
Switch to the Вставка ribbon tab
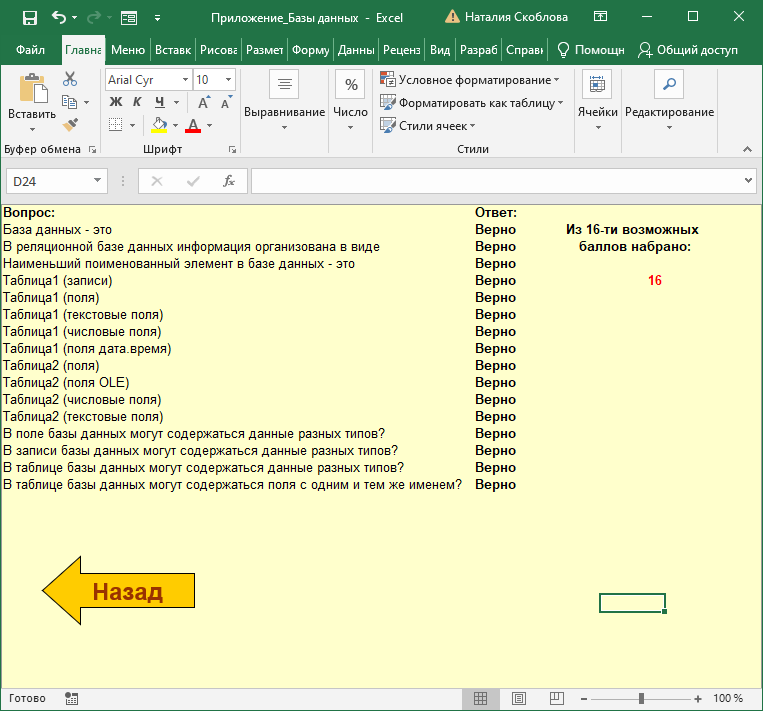point(173,50)
